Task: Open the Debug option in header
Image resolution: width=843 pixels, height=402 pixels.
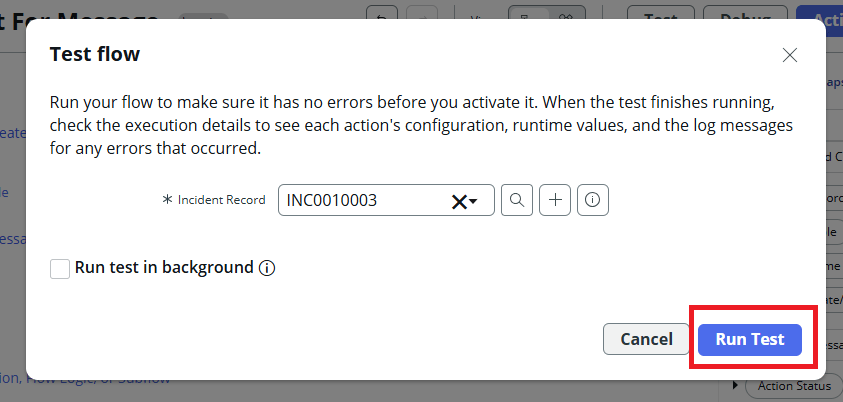Action: pos(745,14)
